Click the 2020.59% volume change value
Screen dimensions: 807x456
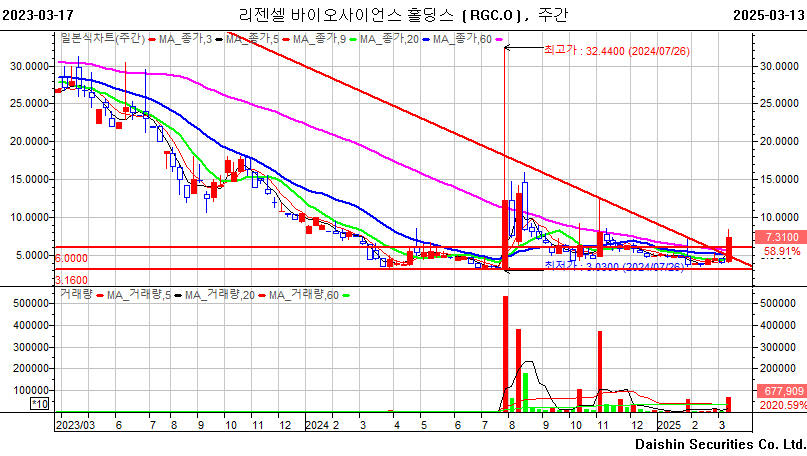click(x=783, y=406)
